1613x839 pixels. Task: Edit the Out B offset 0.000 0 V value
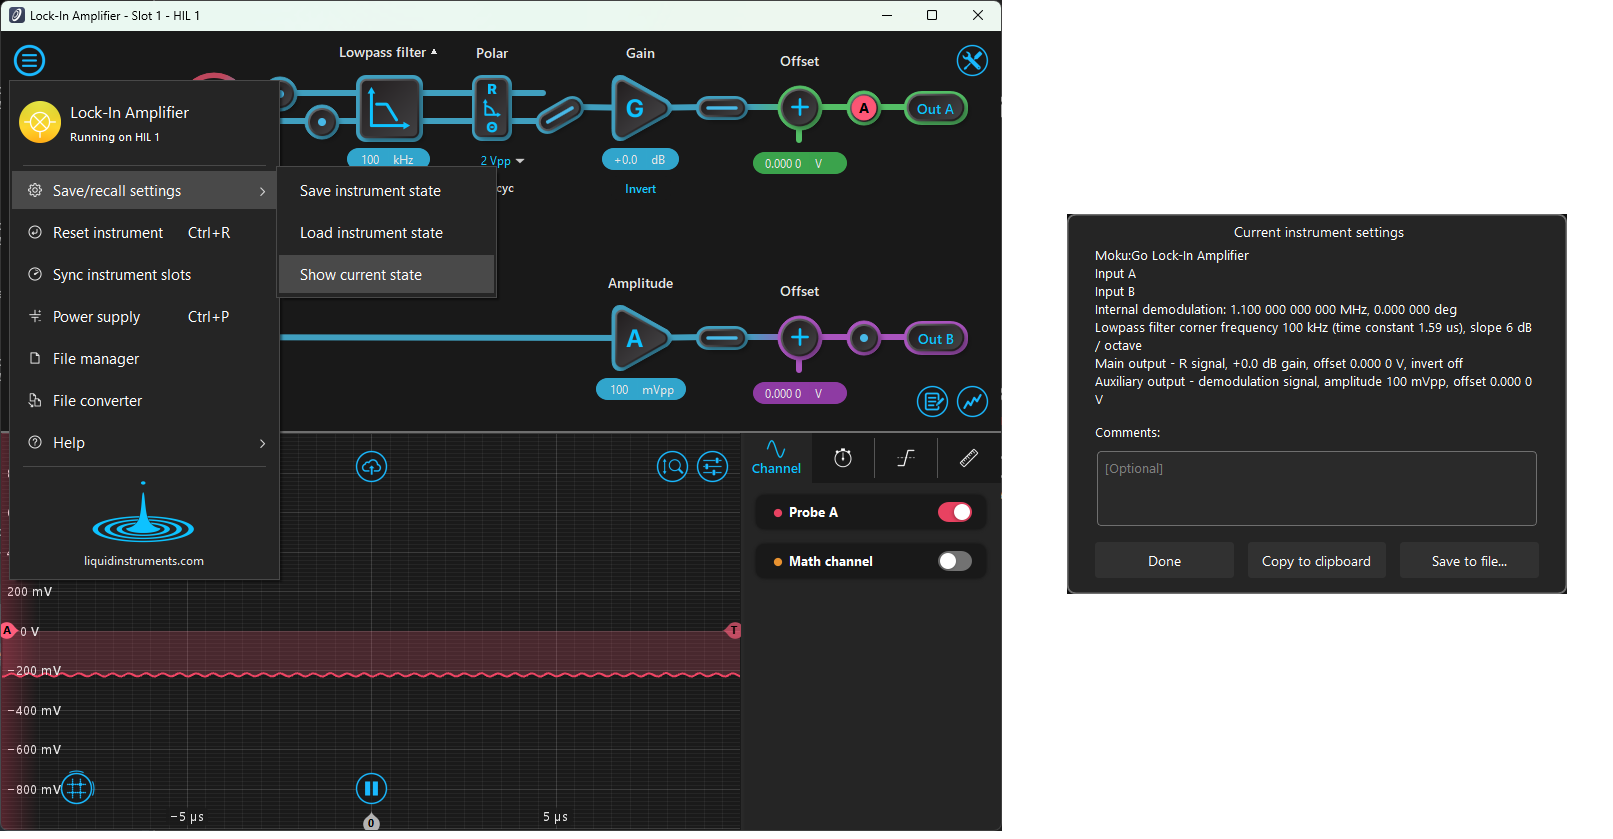coord(799,393)
